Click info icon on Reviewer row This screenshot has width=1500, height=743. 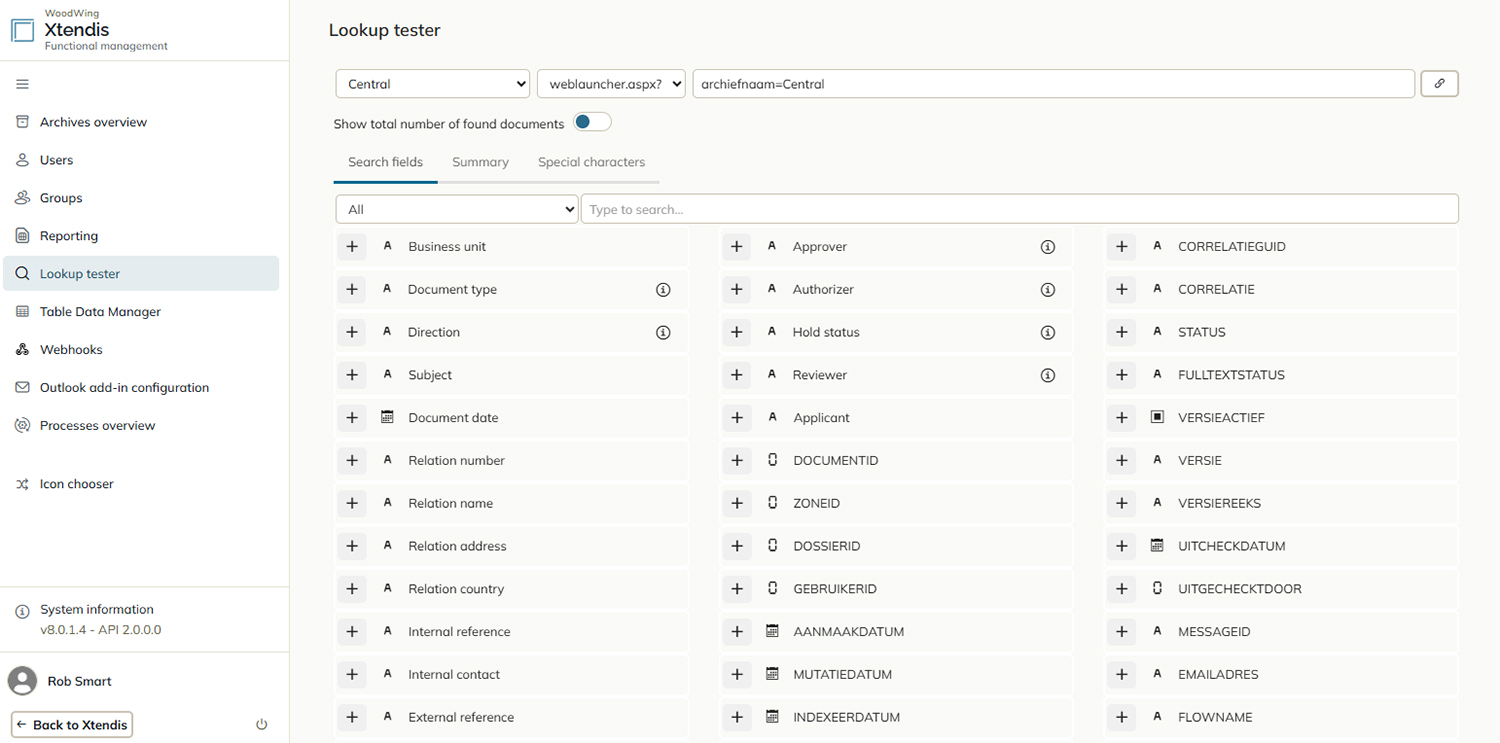click(x=1048, y=375)
